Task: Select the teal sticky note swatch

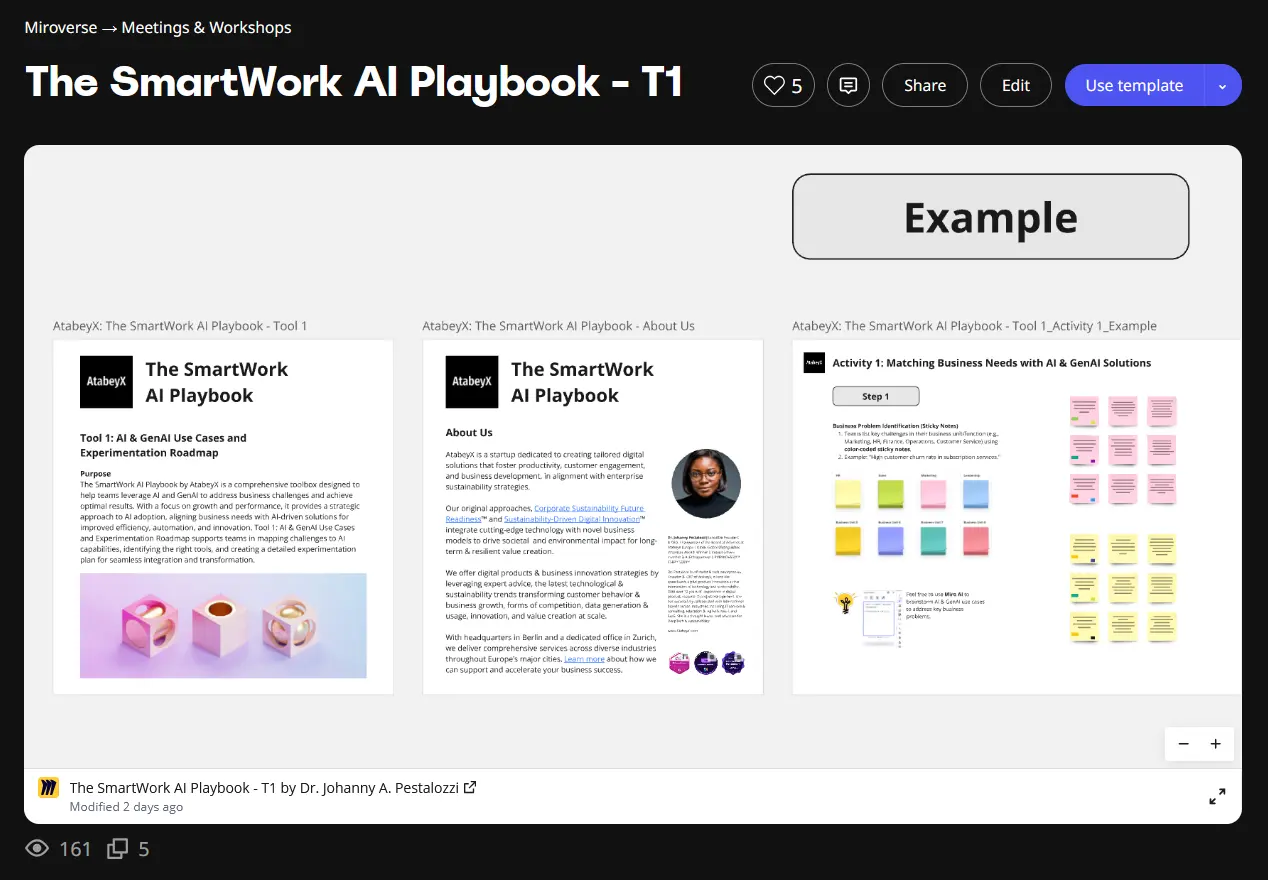Action: coord(933,540)
